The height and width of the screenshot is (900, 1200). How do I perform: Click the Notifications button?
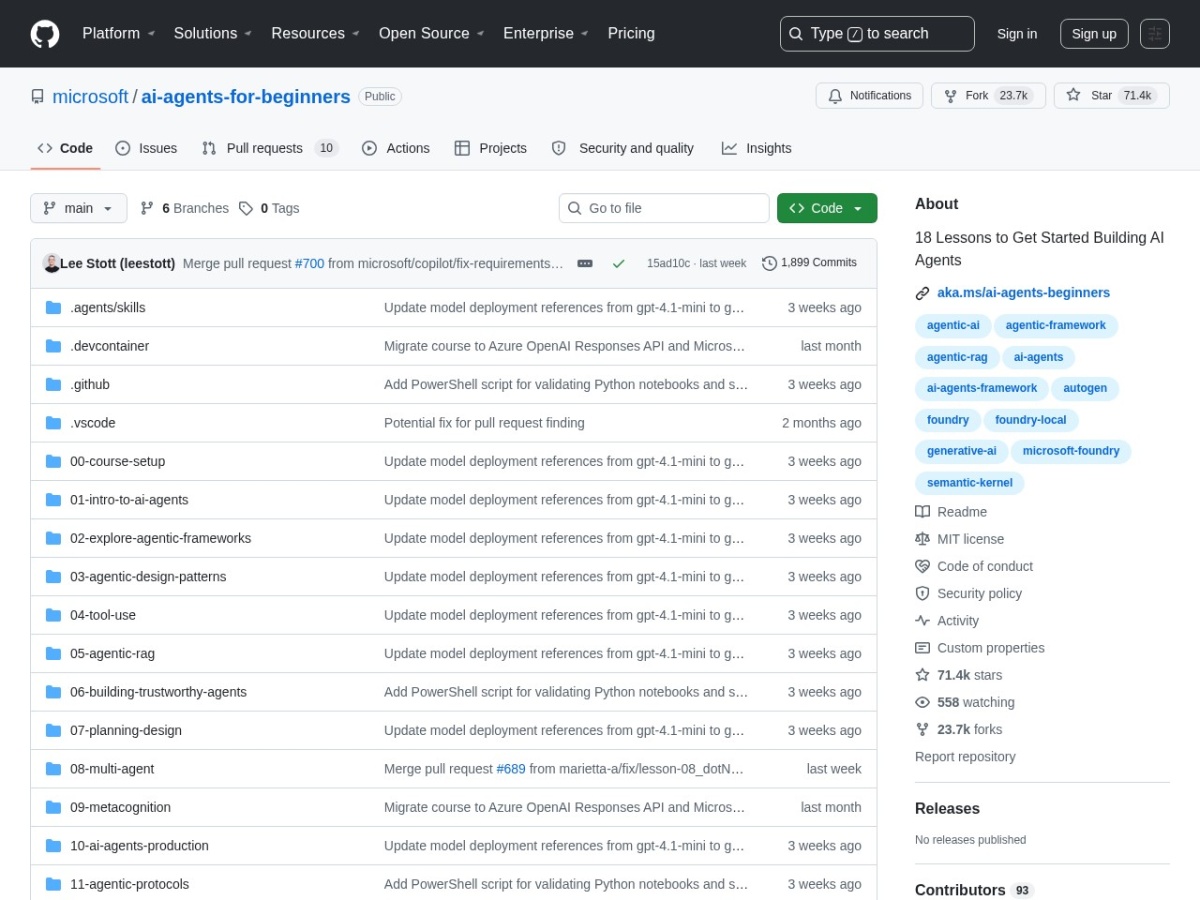(869, 96)
